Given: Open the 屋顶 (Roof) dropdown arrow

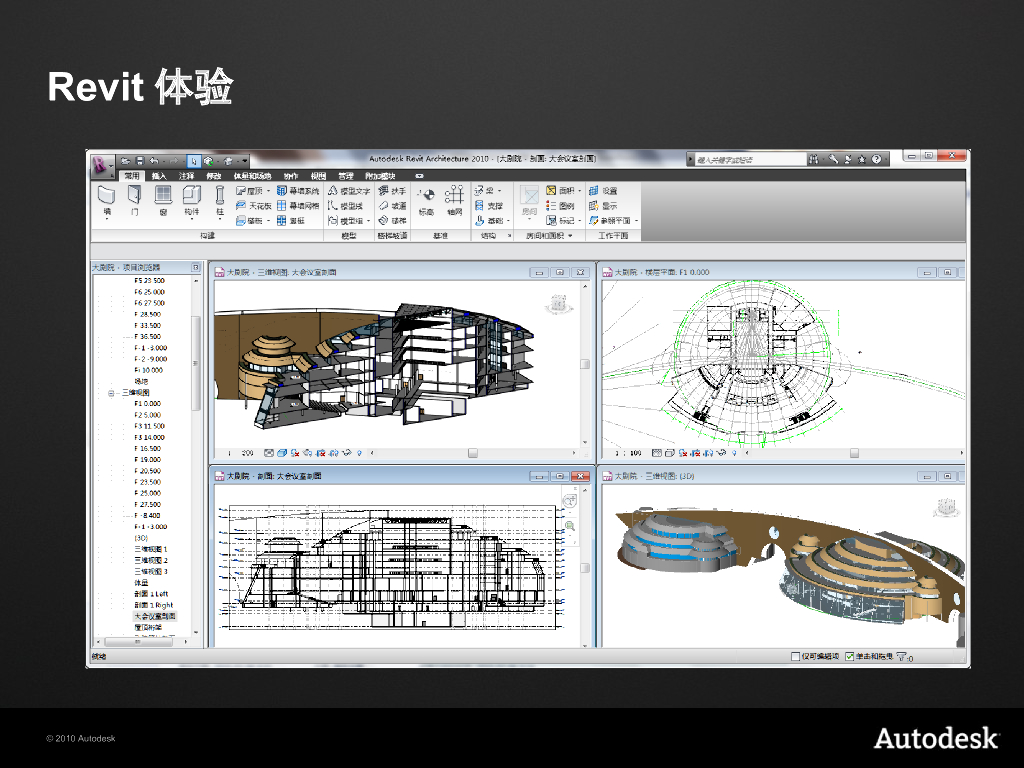Looking at the screenshot, I should pos(268,191).
